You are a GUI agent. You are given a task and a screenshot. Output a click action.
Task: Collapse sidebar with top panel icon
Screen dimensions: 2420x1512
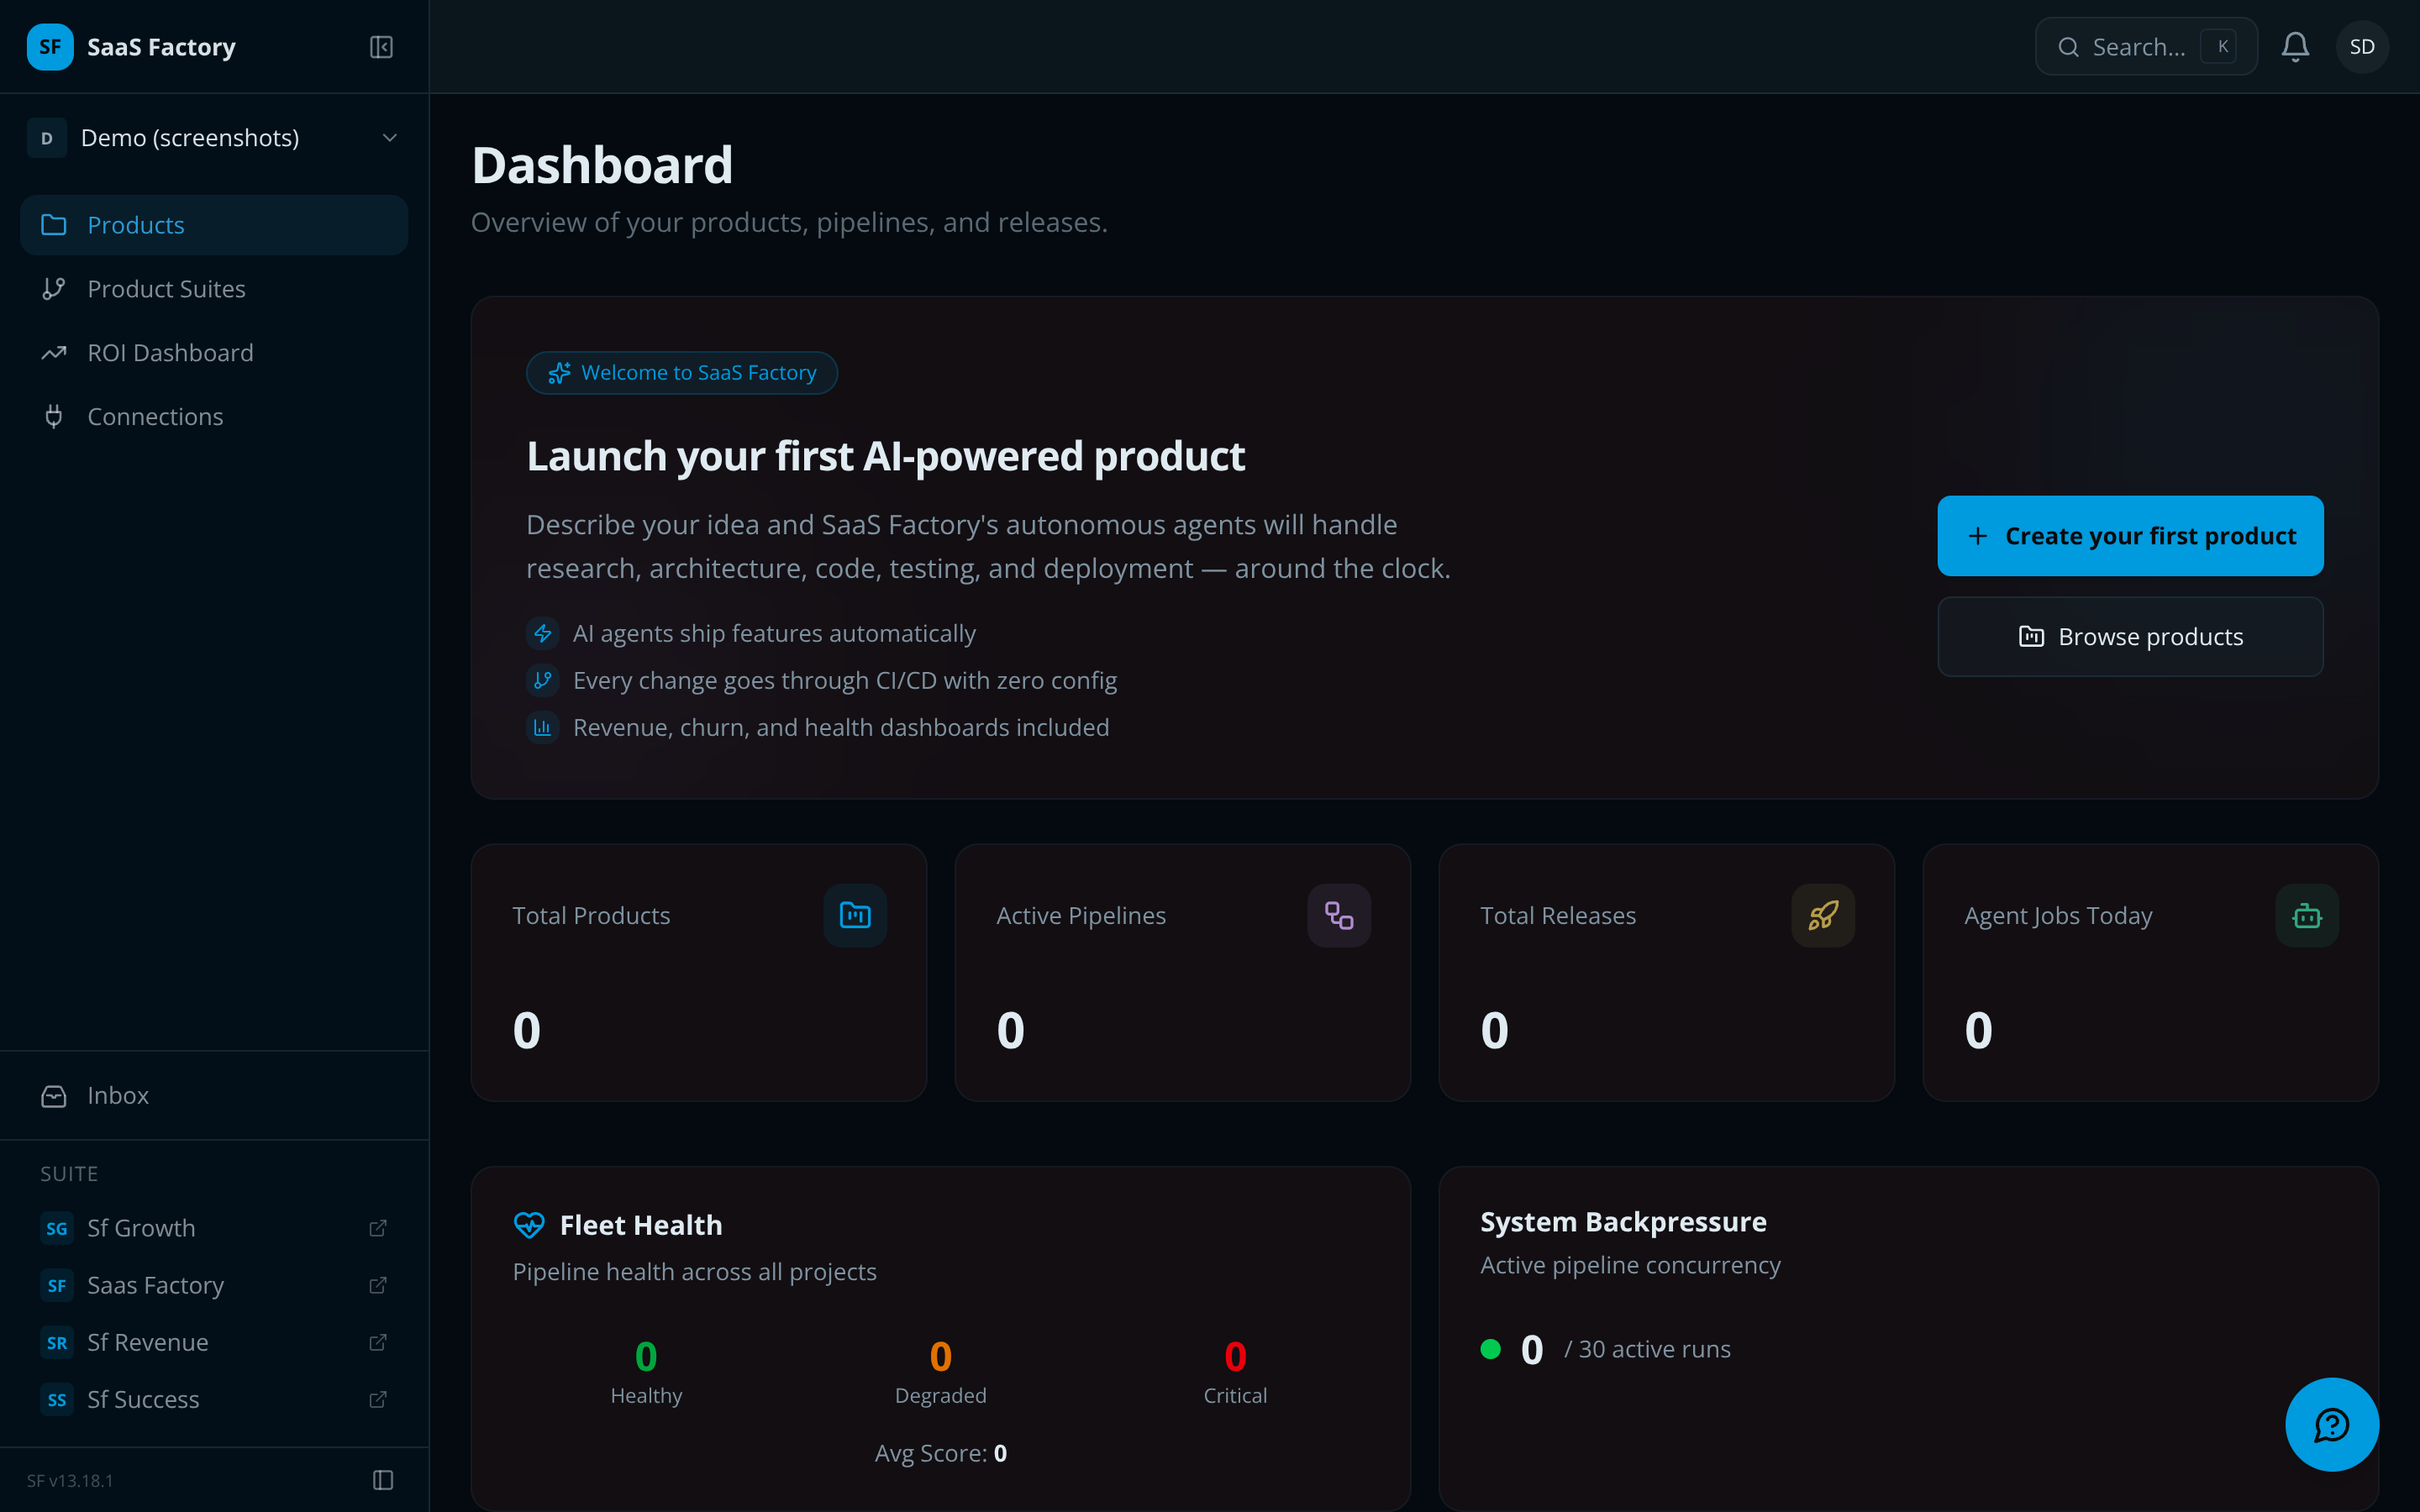point(381,47)
